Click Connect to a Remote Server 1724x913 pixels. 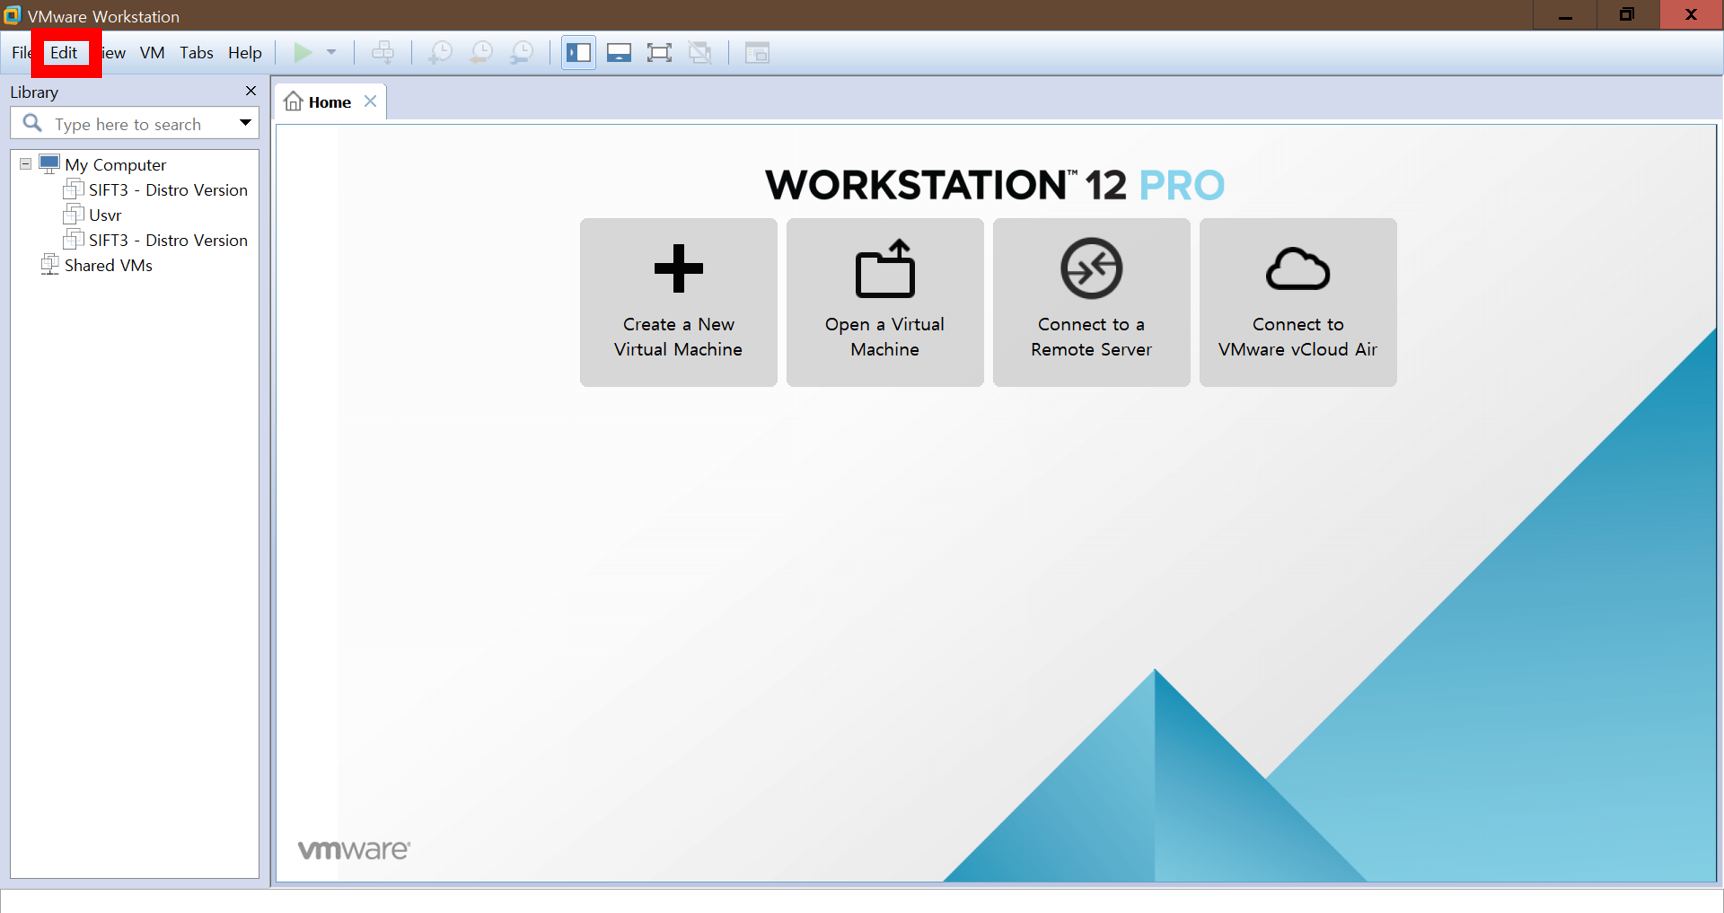pyautogui.click(x=1091, y=302)
